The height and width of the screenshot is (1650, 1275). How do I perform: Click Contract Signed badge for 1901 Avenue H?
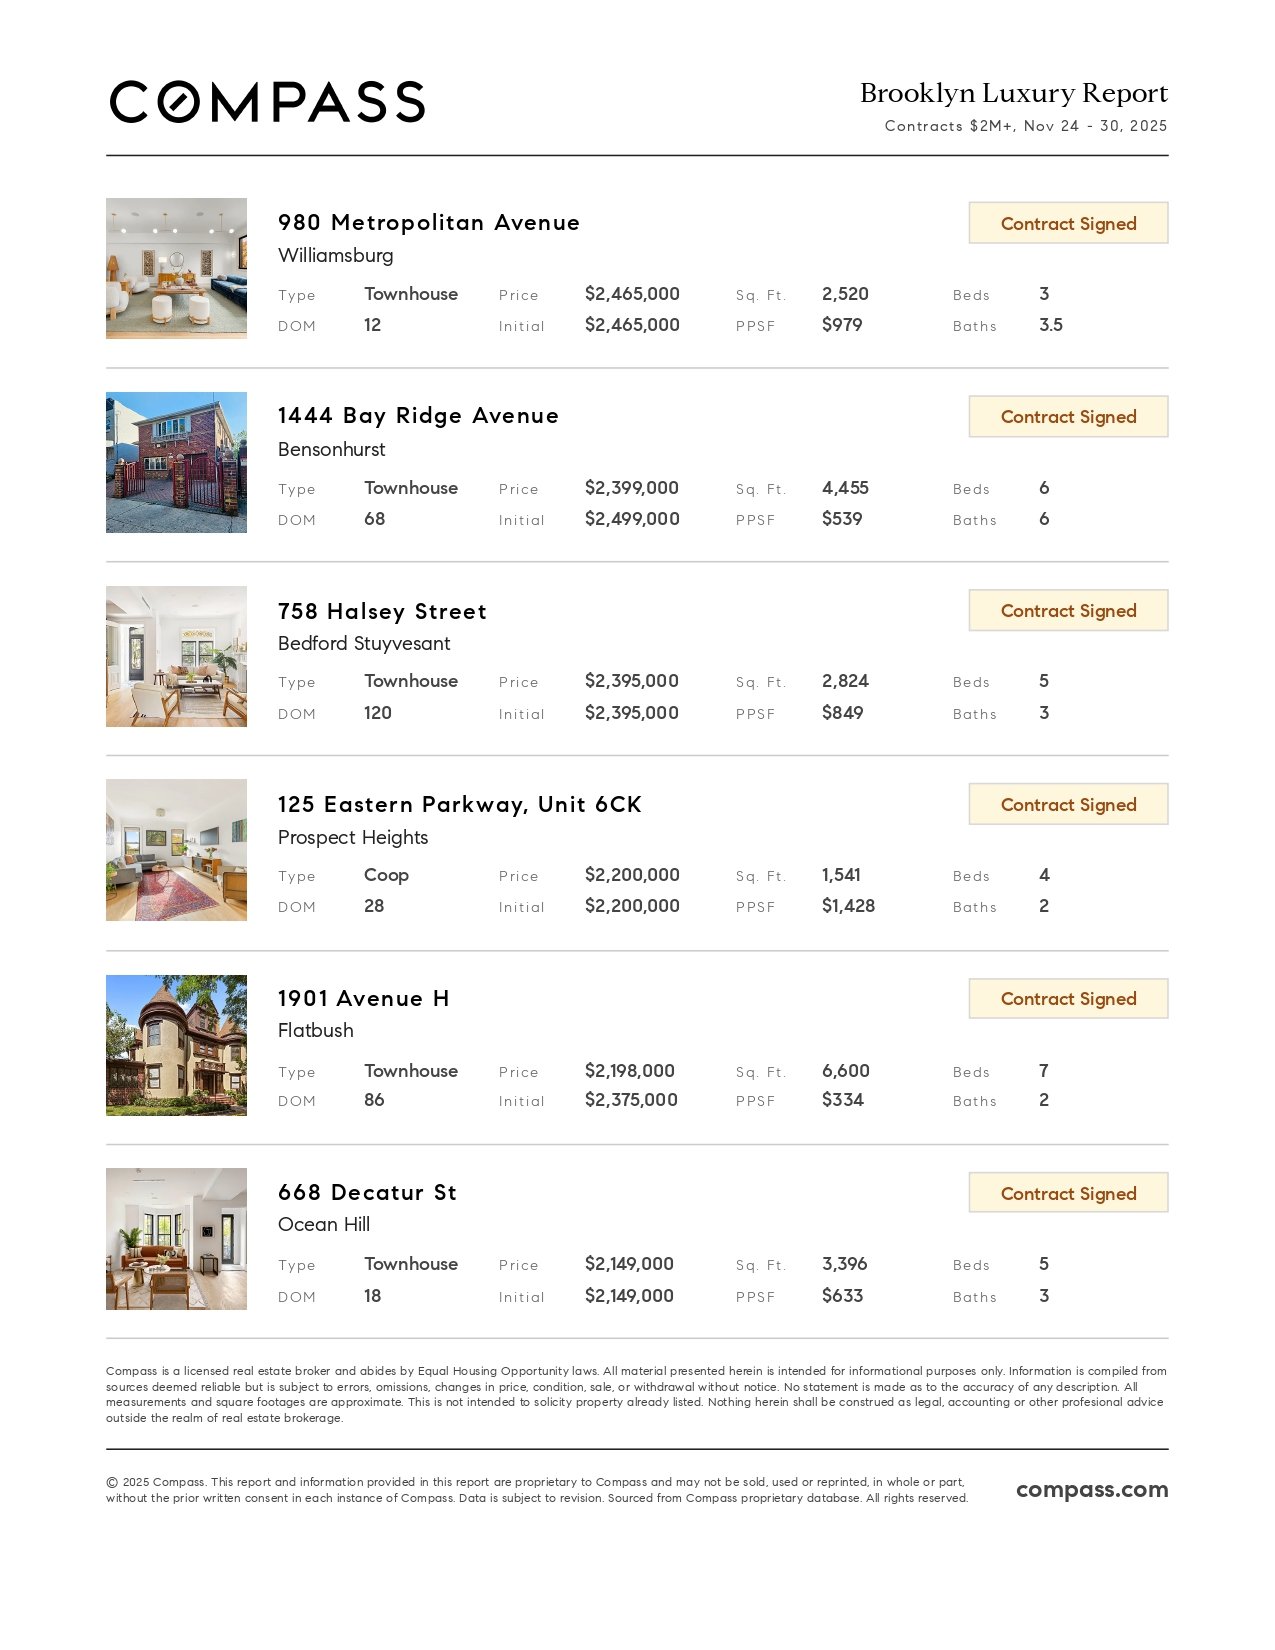[x=1068, y=999]
